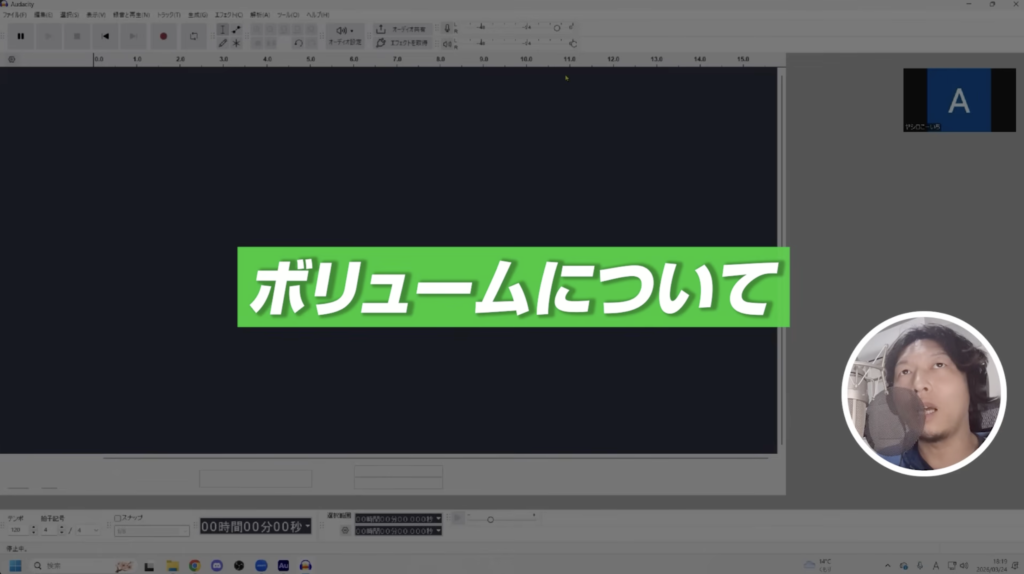Image resolution: width=1024 pixels, height=574 pixels.
Task: Select the Multi-tool asterisk icon
Action: 236,43
